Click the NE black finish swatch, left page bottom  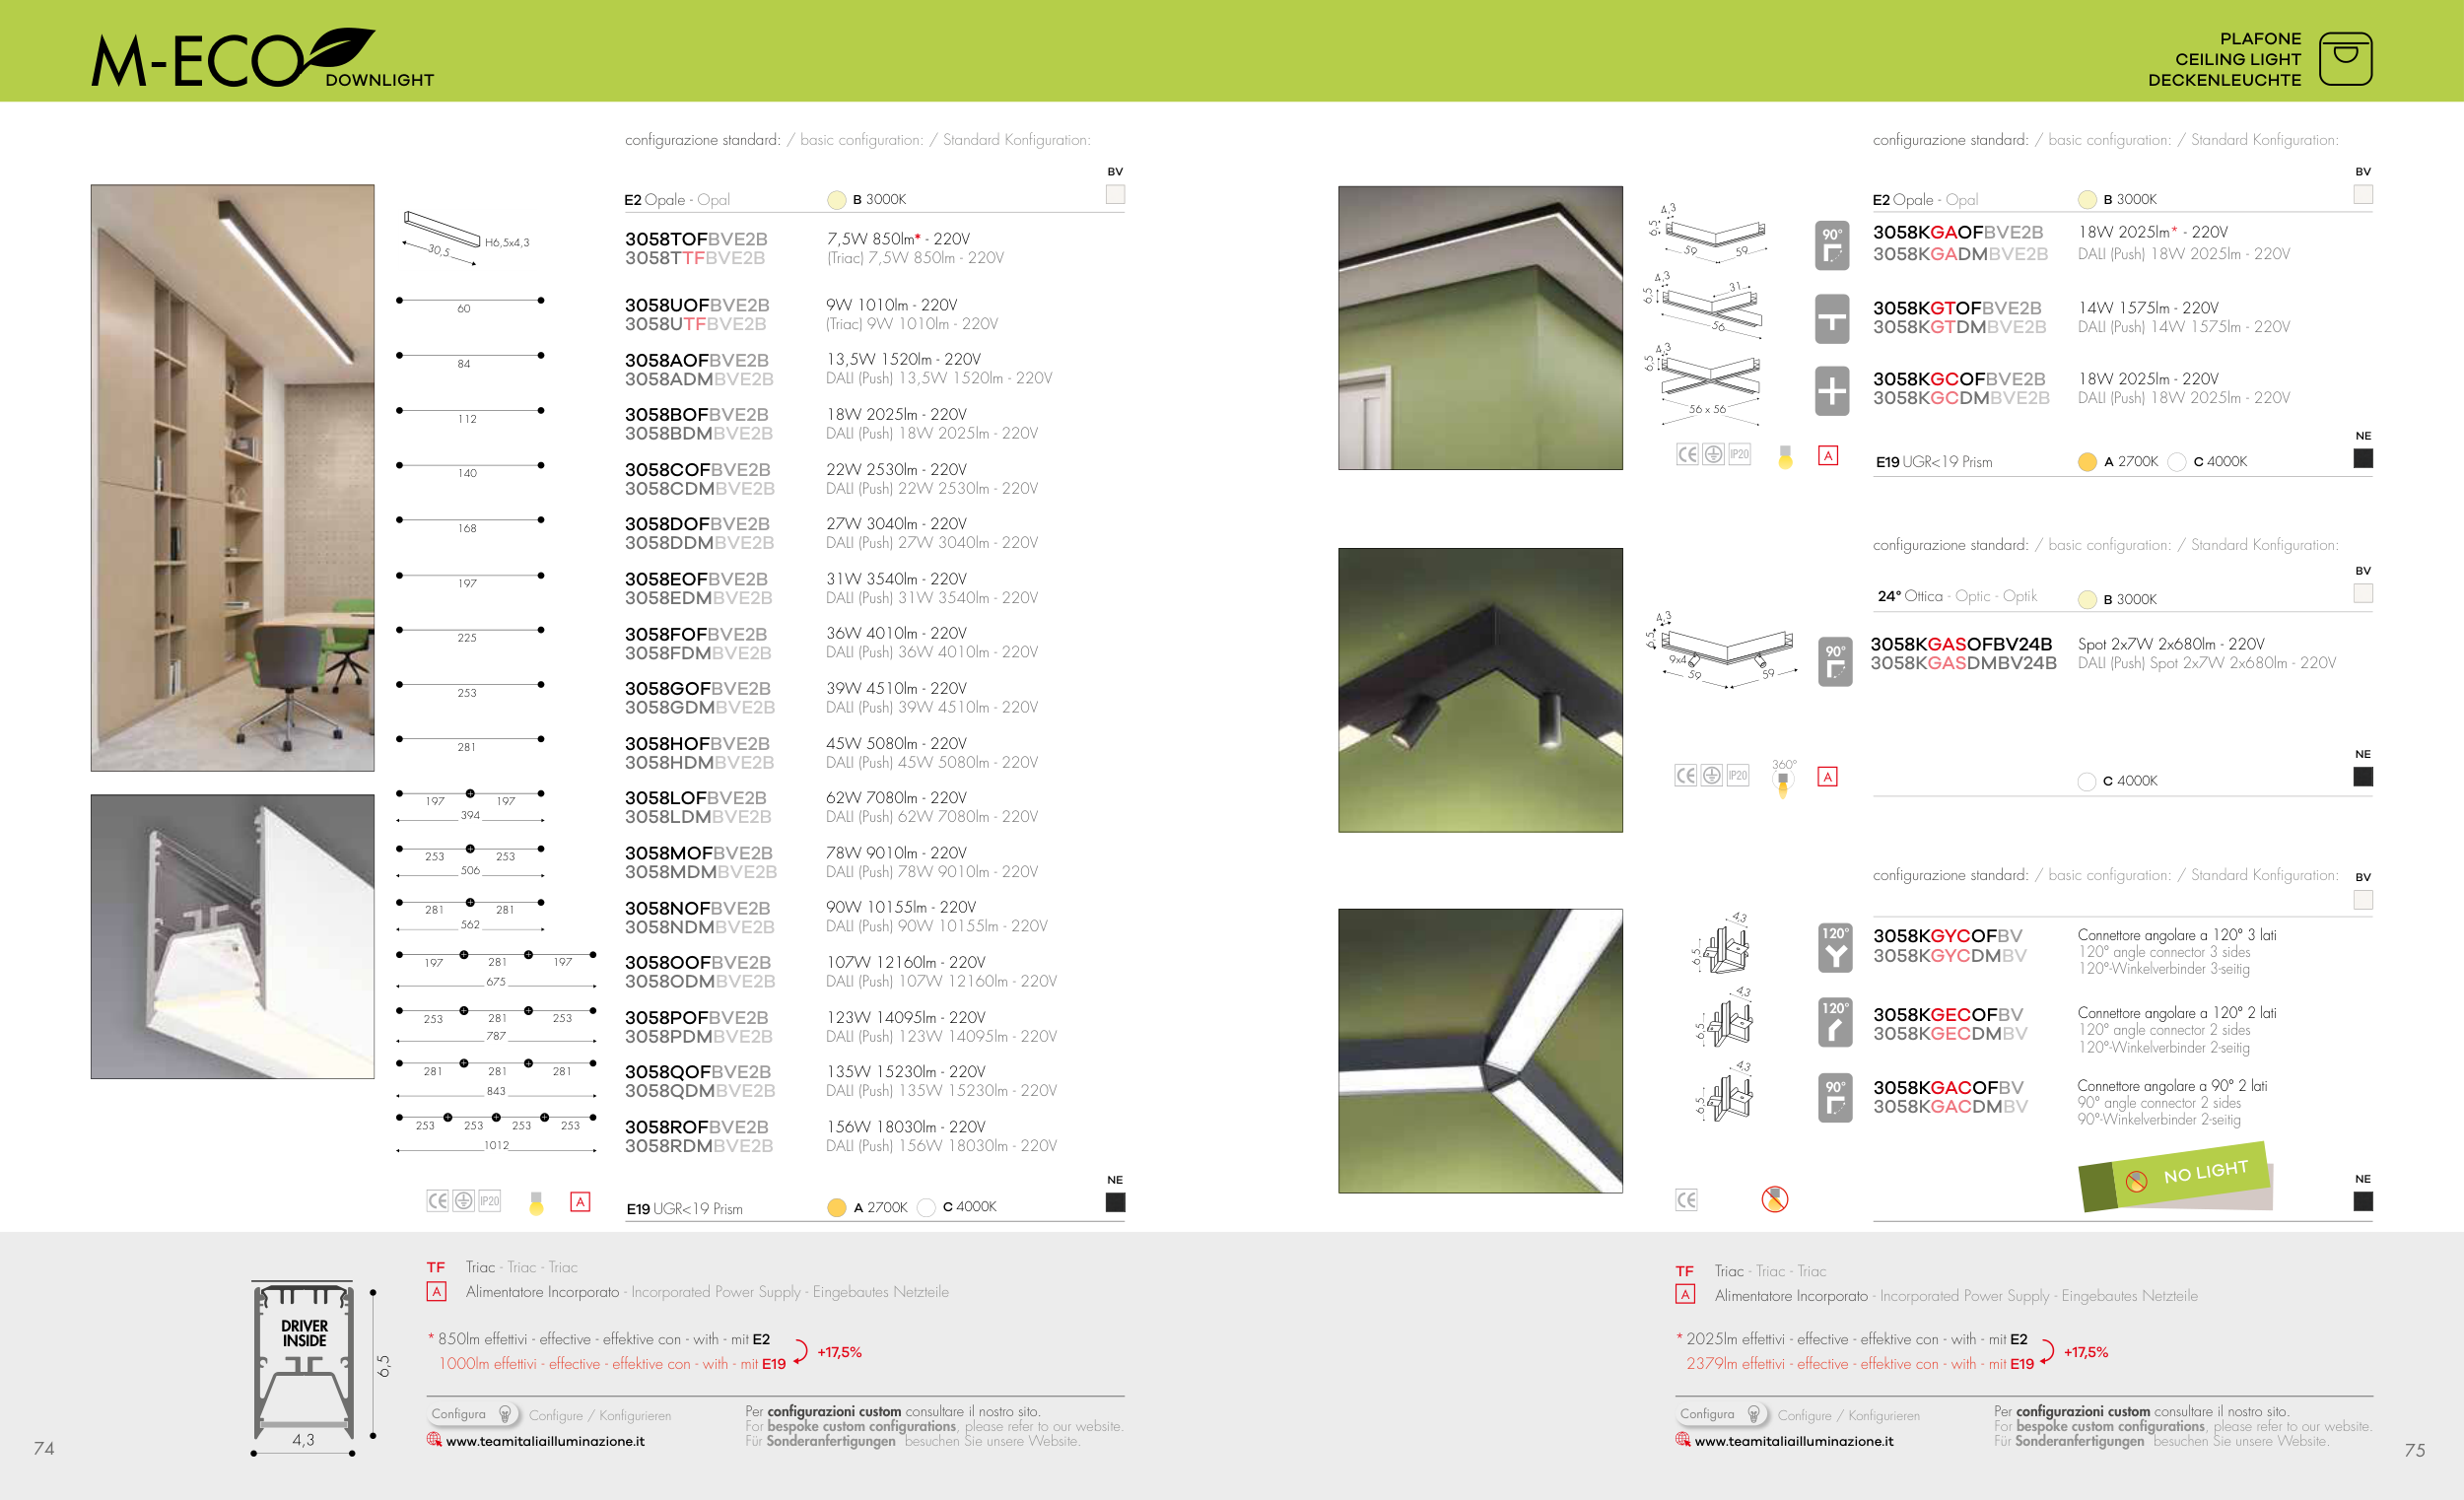pyautogui.click(x=1115, y=1202)
